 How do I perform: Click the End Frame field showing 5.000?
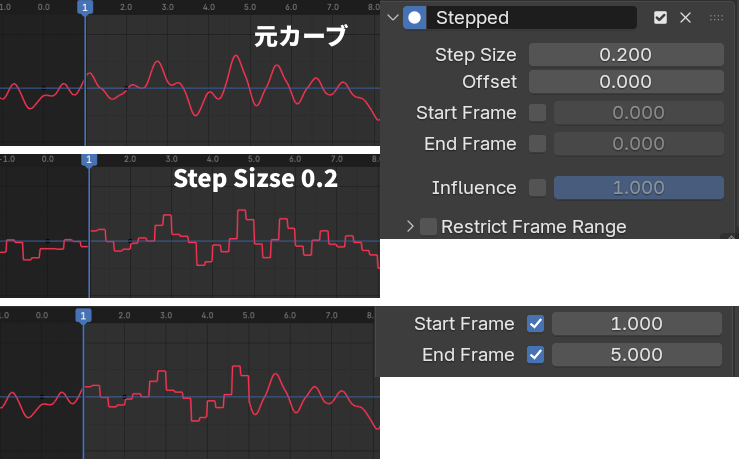coord(636,354)
